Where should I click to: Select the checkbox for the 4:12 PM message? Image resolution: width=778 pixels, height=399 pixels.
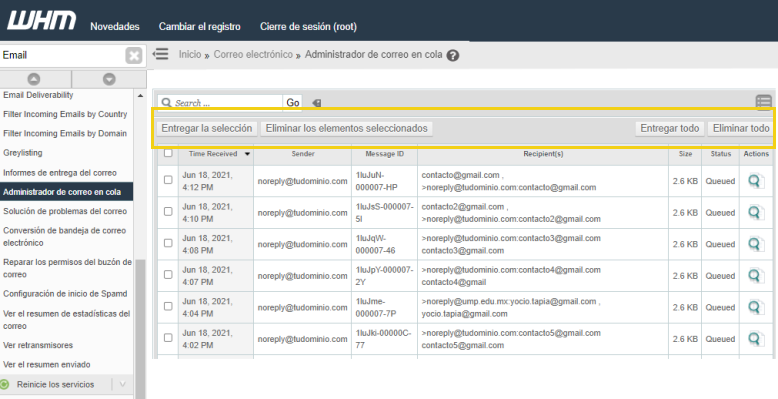tap(168, 180)
